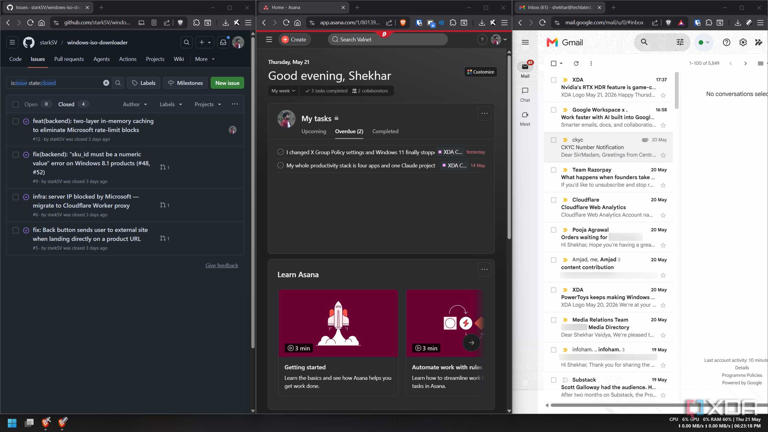The image size is (768, 432).
Task: Open Gmail support help icon
Action: 726,43
